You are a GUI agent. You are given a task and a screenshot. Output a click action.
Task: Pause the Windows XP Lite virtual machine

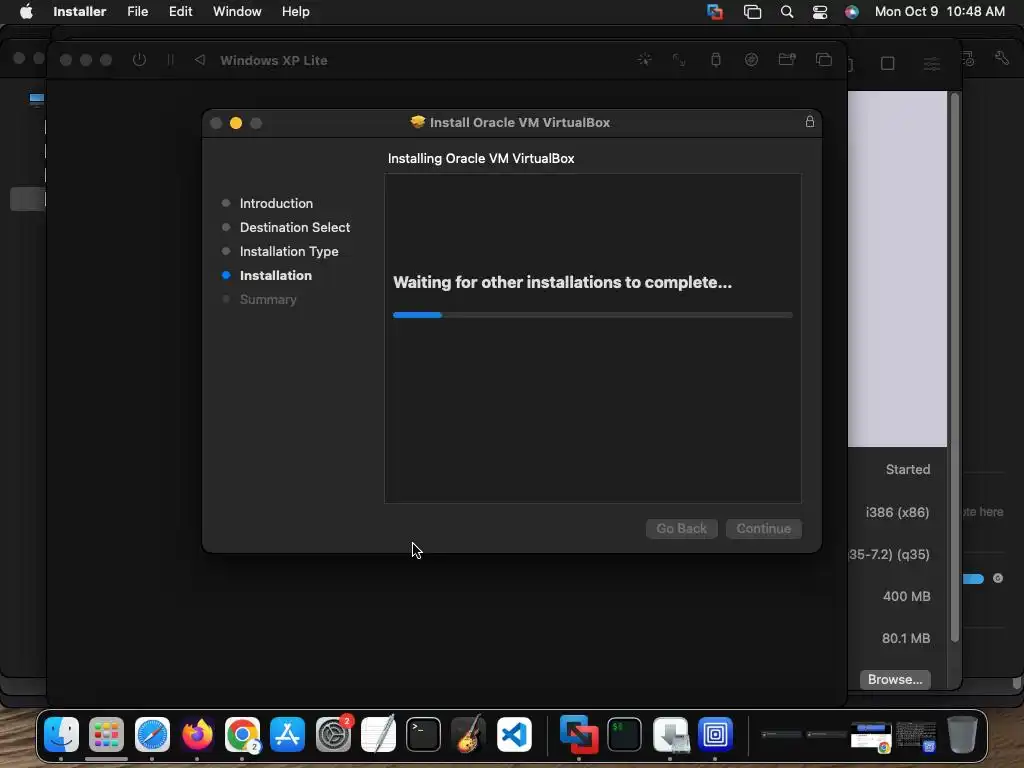tap(170, 60)
